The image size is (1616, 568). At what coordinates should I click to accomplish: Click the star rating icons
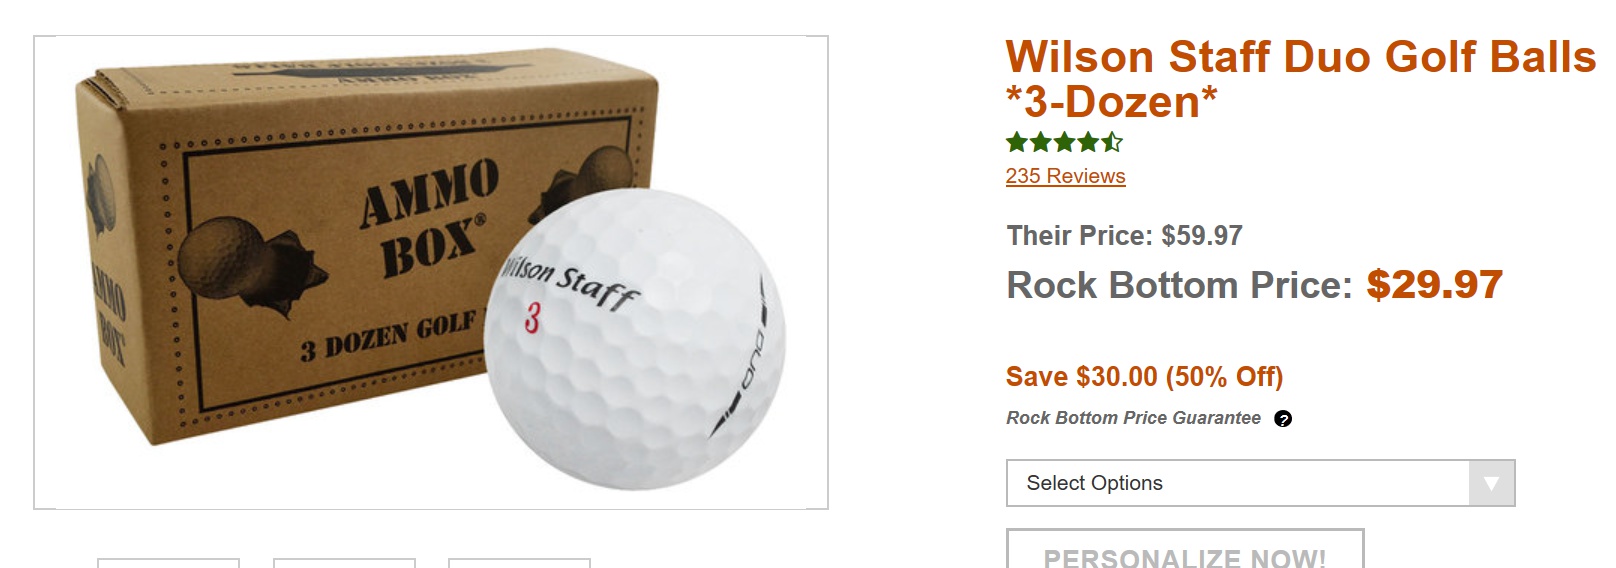1064,142
